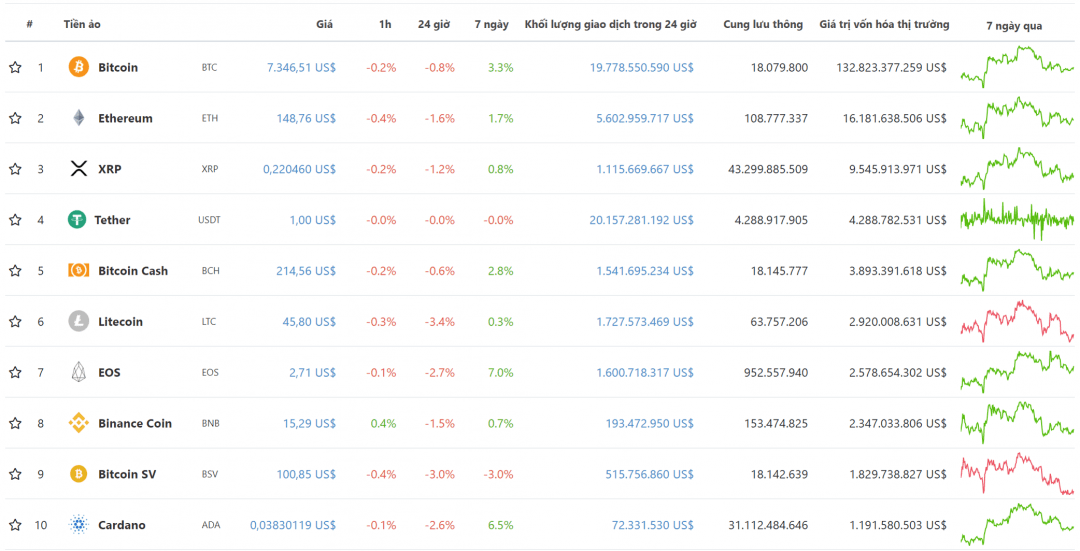Sort by the 1h change column
1080x551 pixels.
[x=385, y=24]
